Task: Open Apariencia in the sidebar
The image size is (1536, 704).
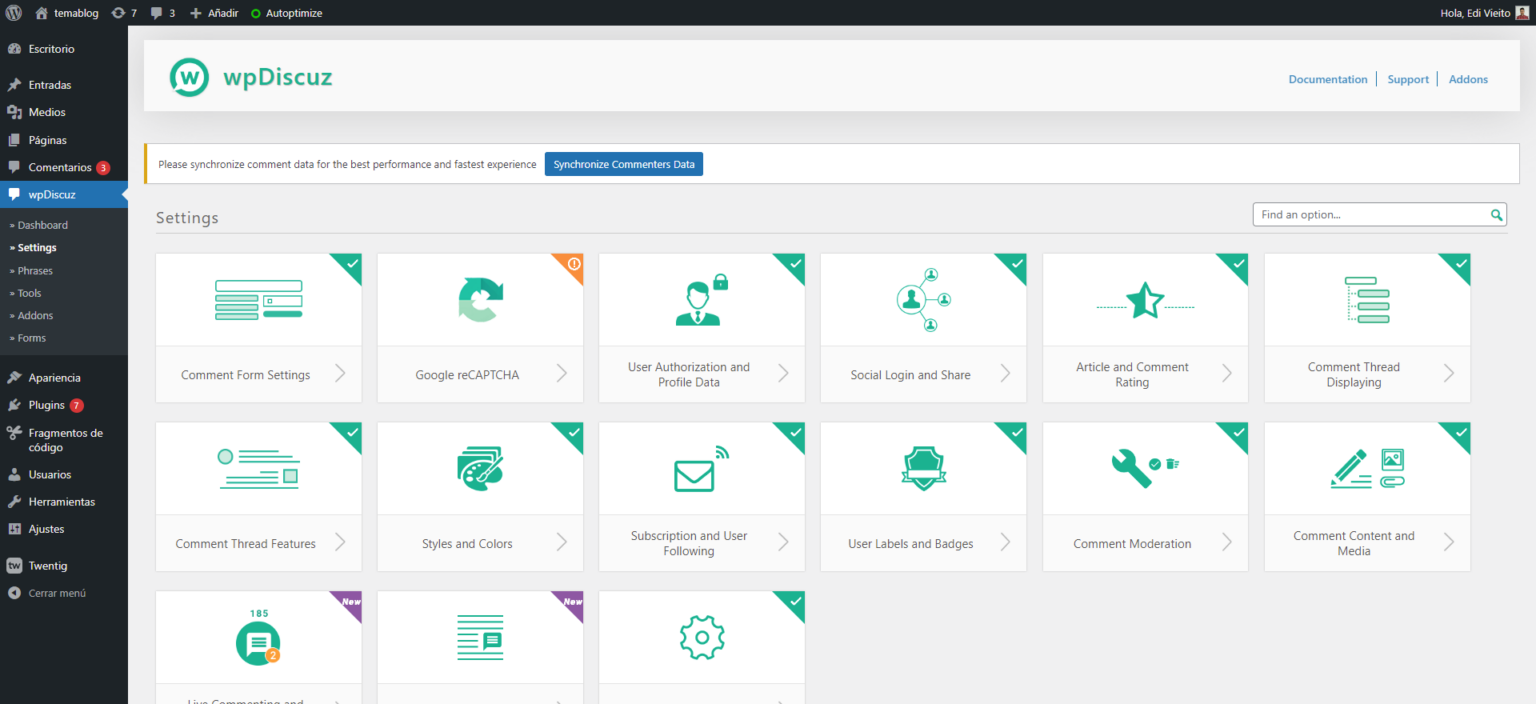Action: click(64, 378)
